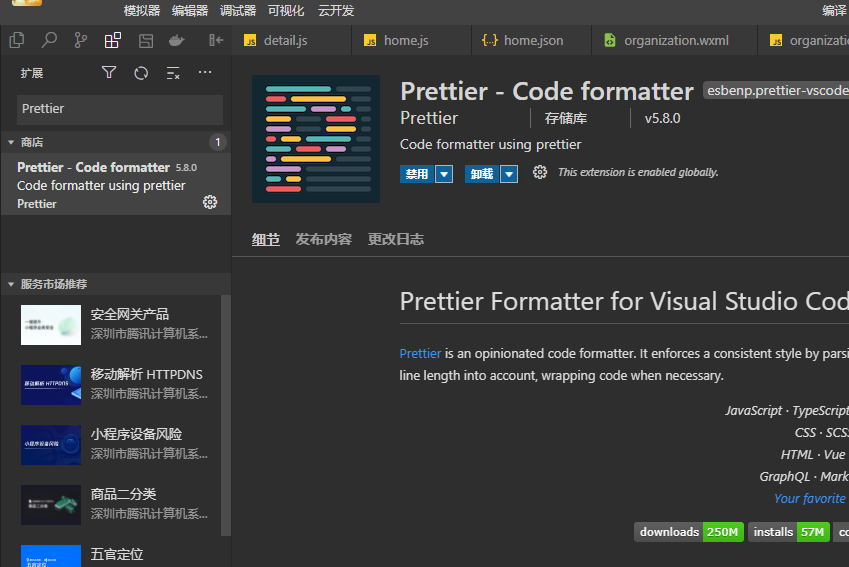Collapse the sidebar with the arrow icon
The height and width of the screenshot is (567, 849).
pyautogui.click(x=216, y=40)
